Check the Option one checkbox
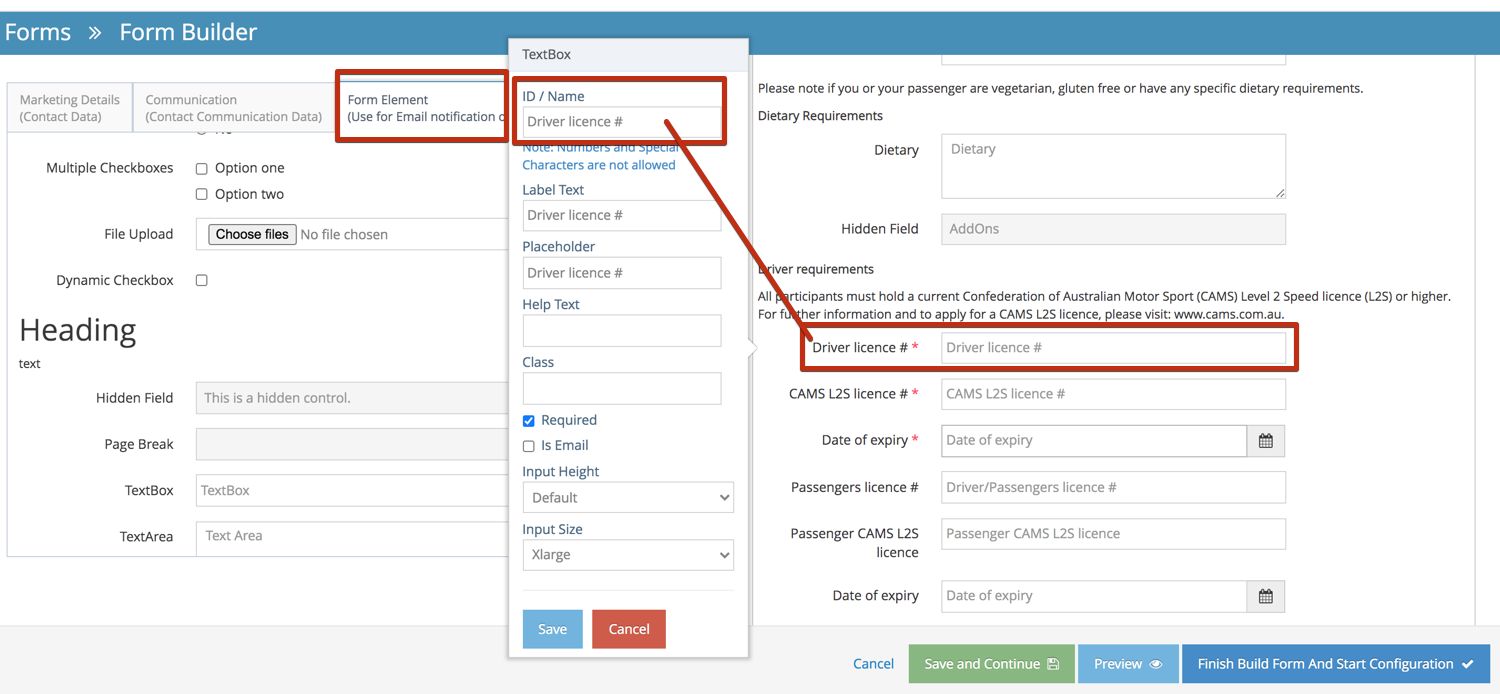This screenshot has height=694, width=1500. point(202,169)
